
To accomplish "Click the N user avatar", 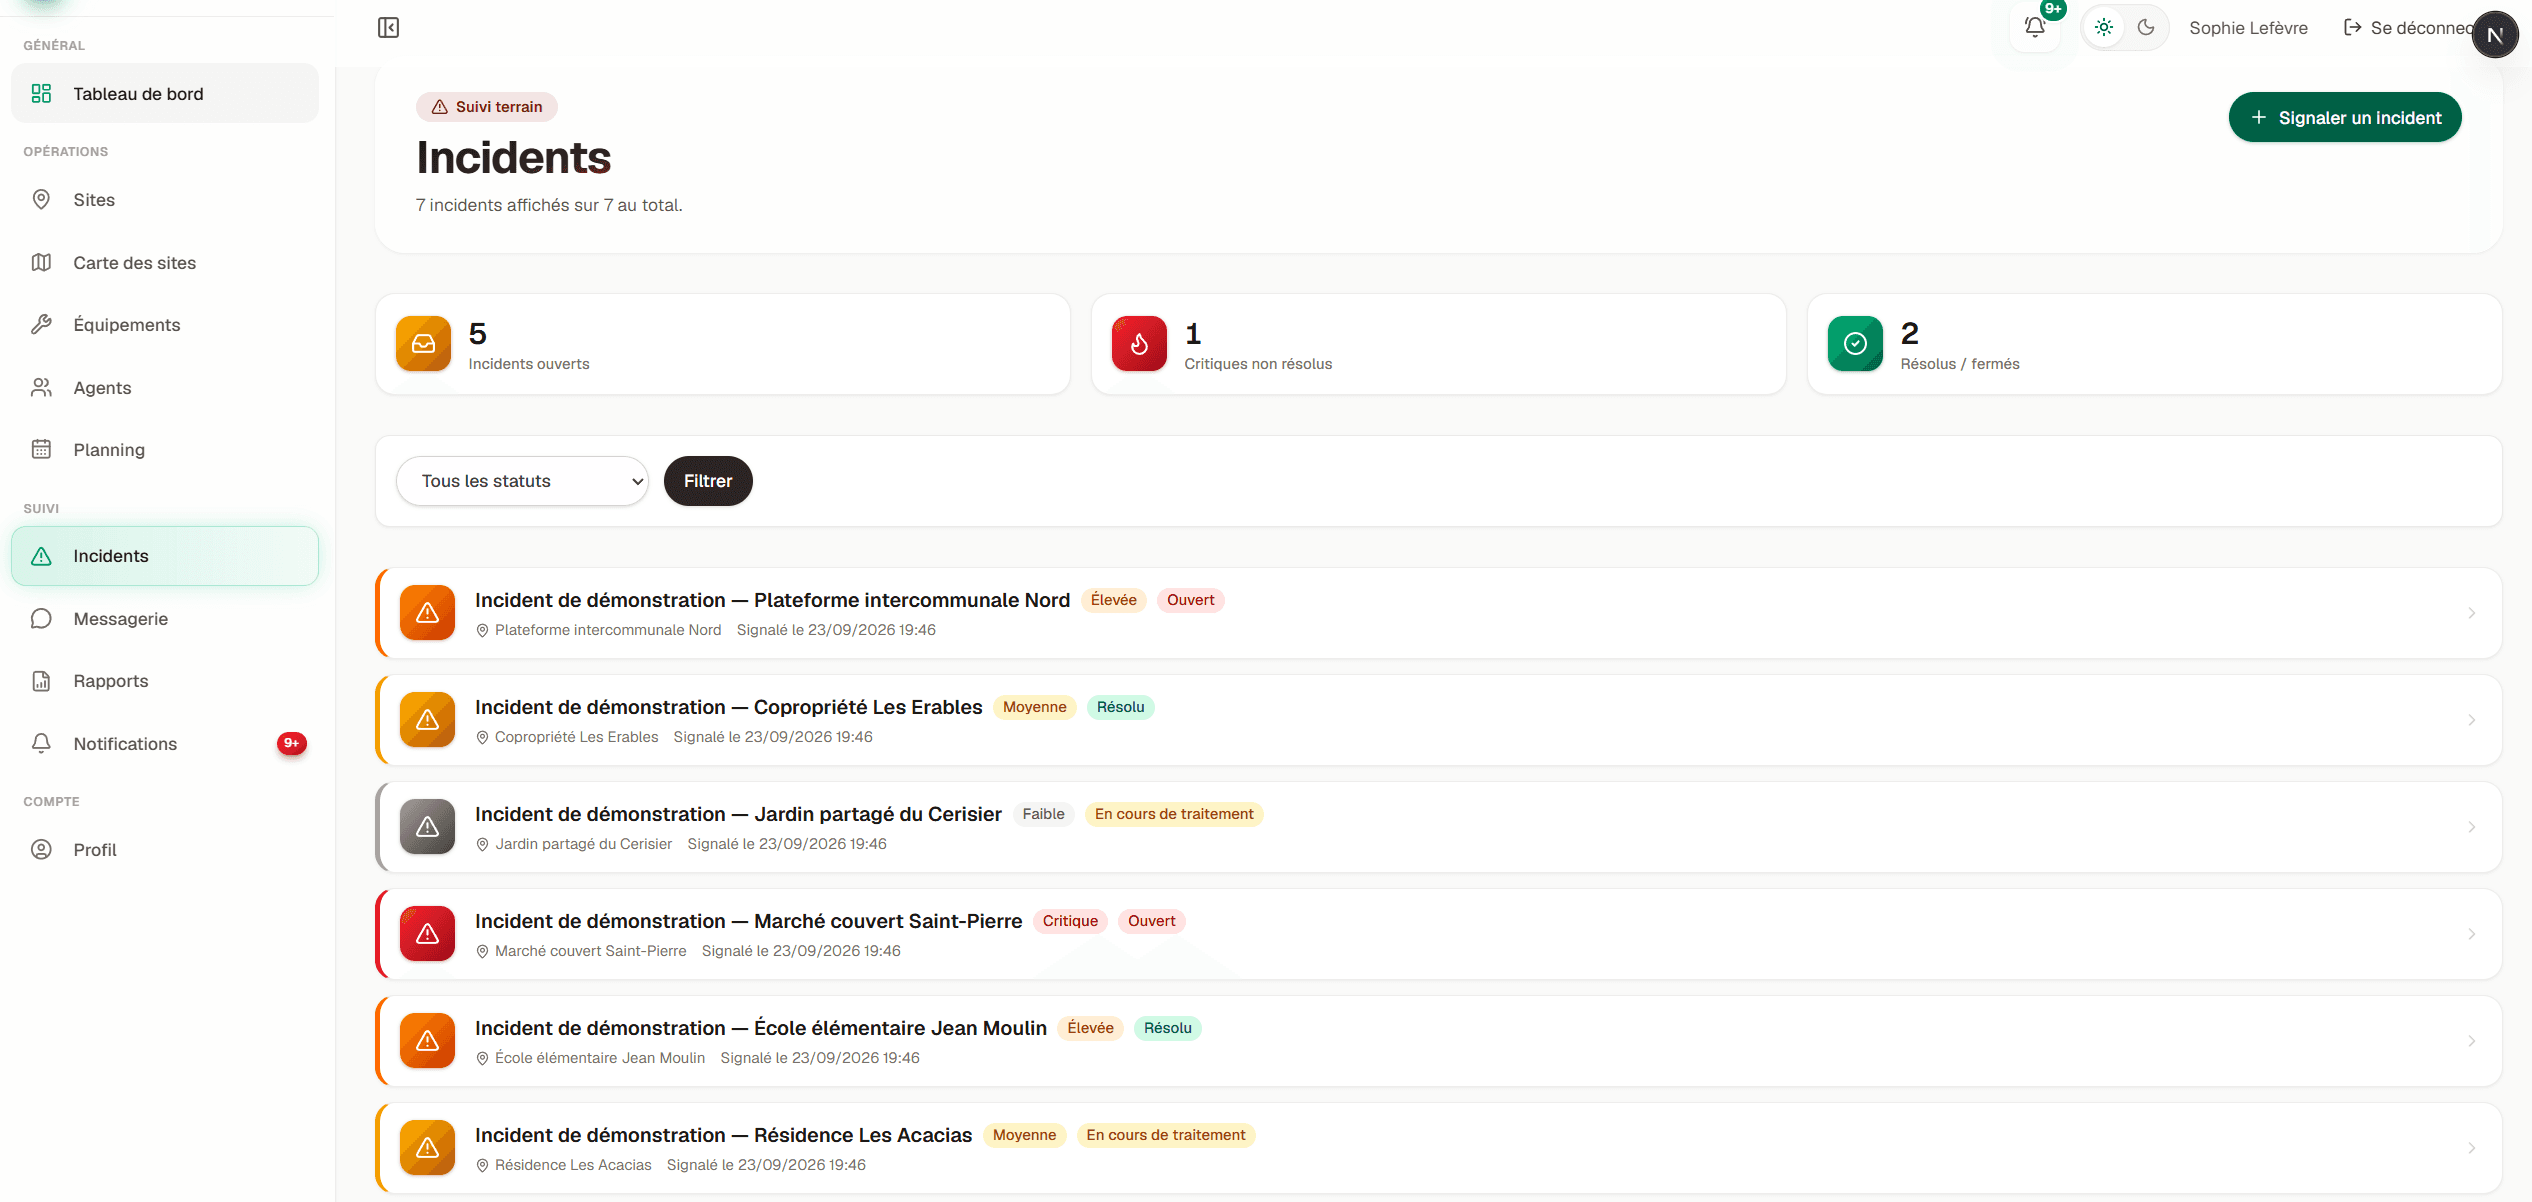I will pos(2495,35).
